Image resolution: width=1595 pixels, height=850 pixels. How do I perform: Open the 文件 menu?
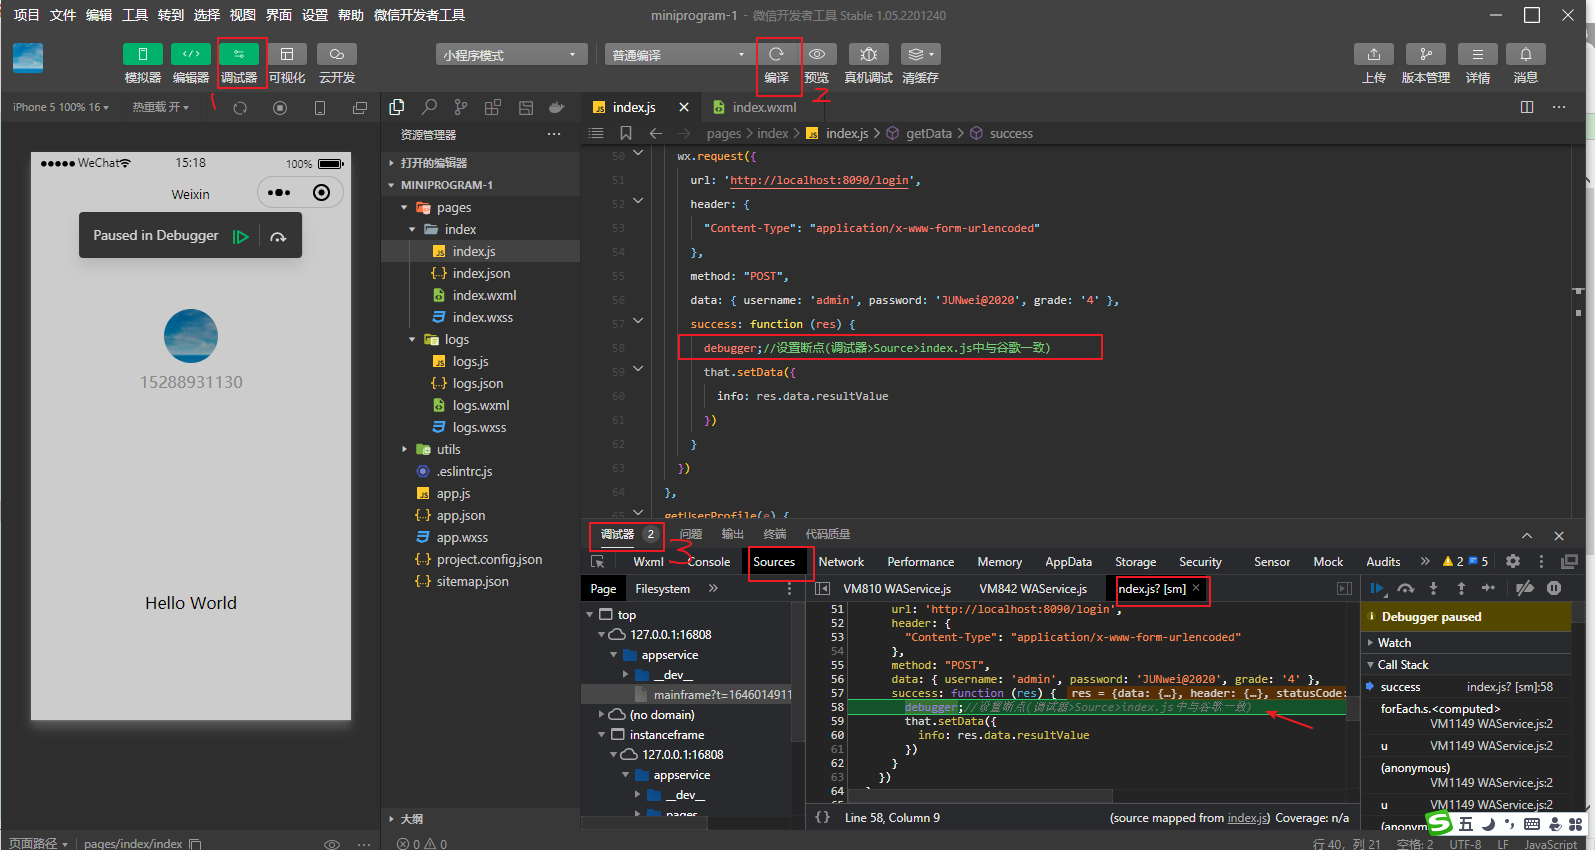pyautogui.click(x=62, y=15)
